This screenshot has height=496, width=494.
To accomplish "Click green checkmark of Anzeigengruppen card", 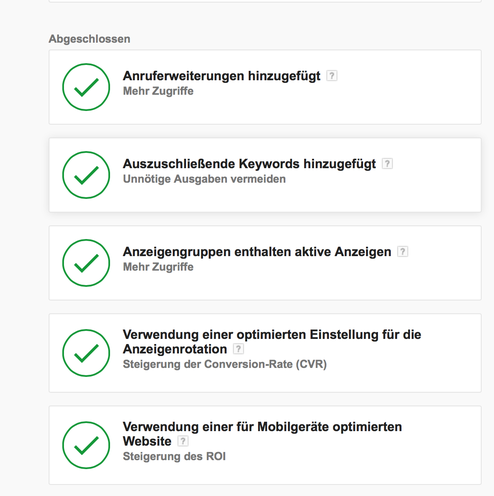I will [x=86, y=263].
